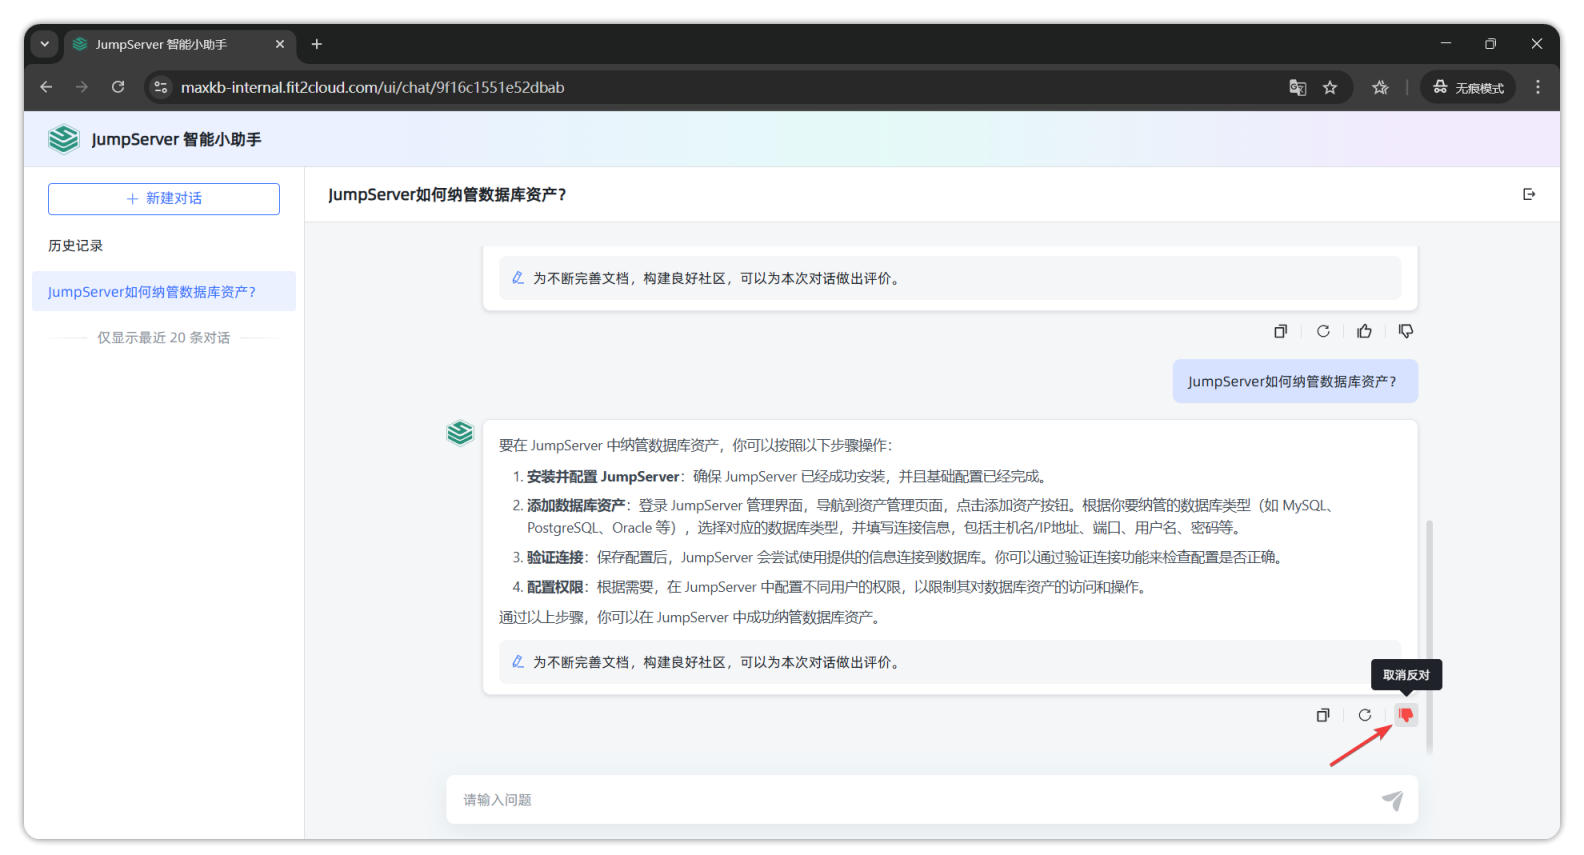Viewport: 1584px width, 855px height.
Task: Copy the latest answer about database assets
Action: coord(1323,715)
